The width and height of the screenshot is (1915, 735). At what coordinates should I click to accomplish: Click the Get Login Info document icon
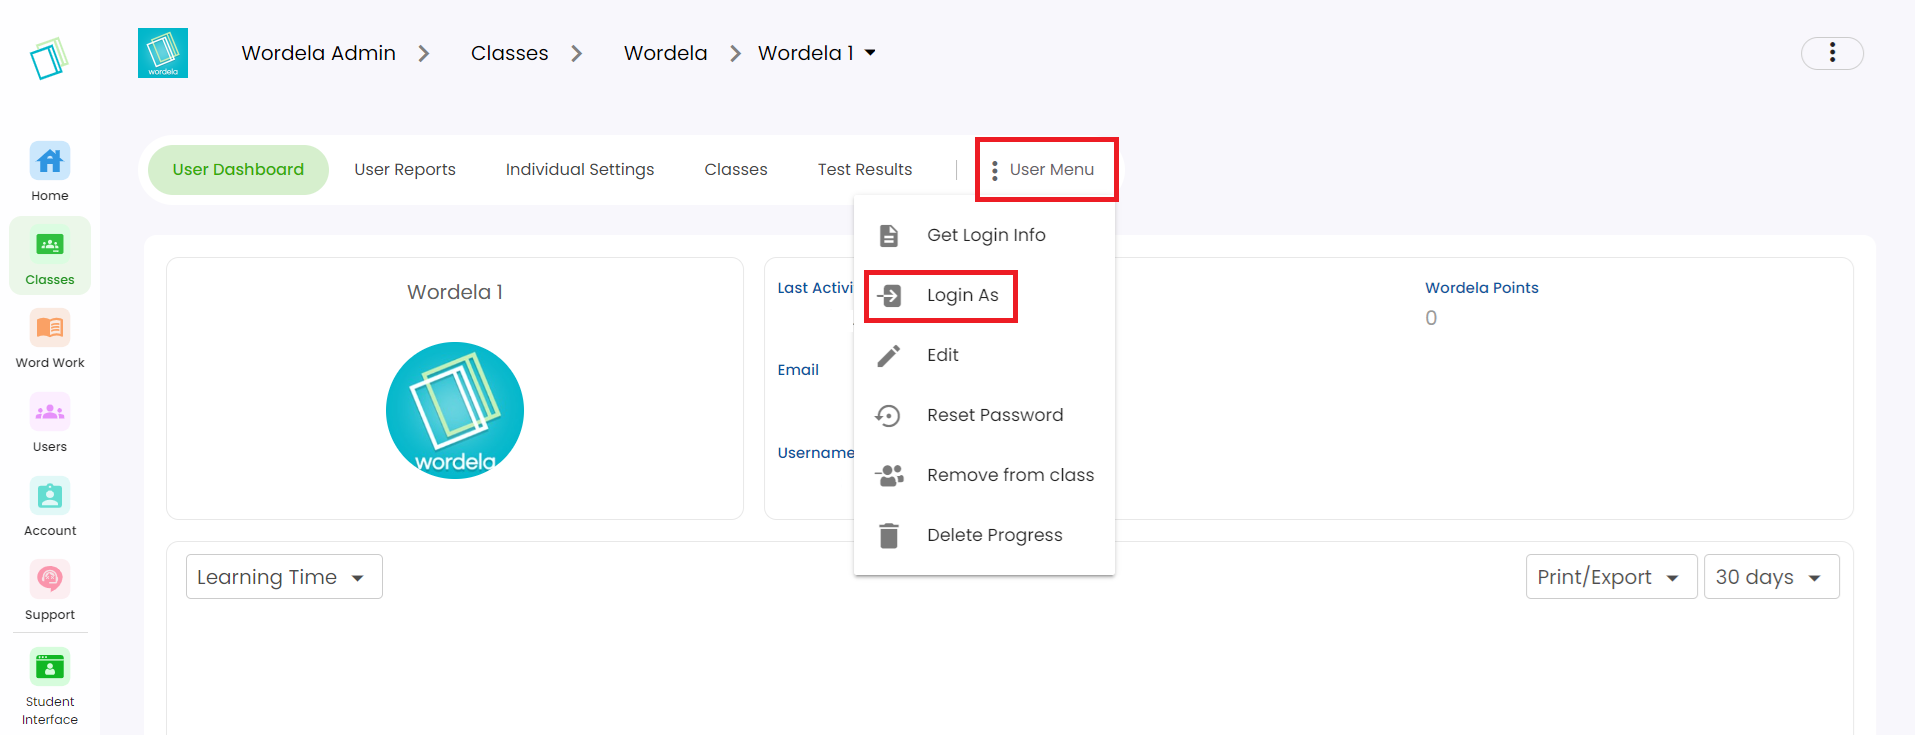click(x=889, y=235)
